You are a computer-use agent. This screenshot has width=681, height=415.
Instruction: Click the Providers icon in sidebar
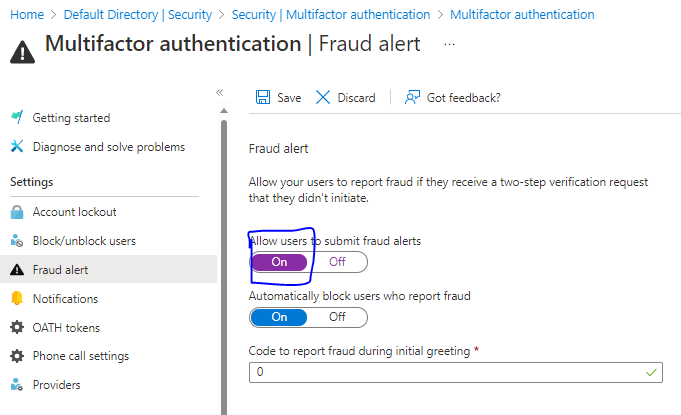coord(17,385)
